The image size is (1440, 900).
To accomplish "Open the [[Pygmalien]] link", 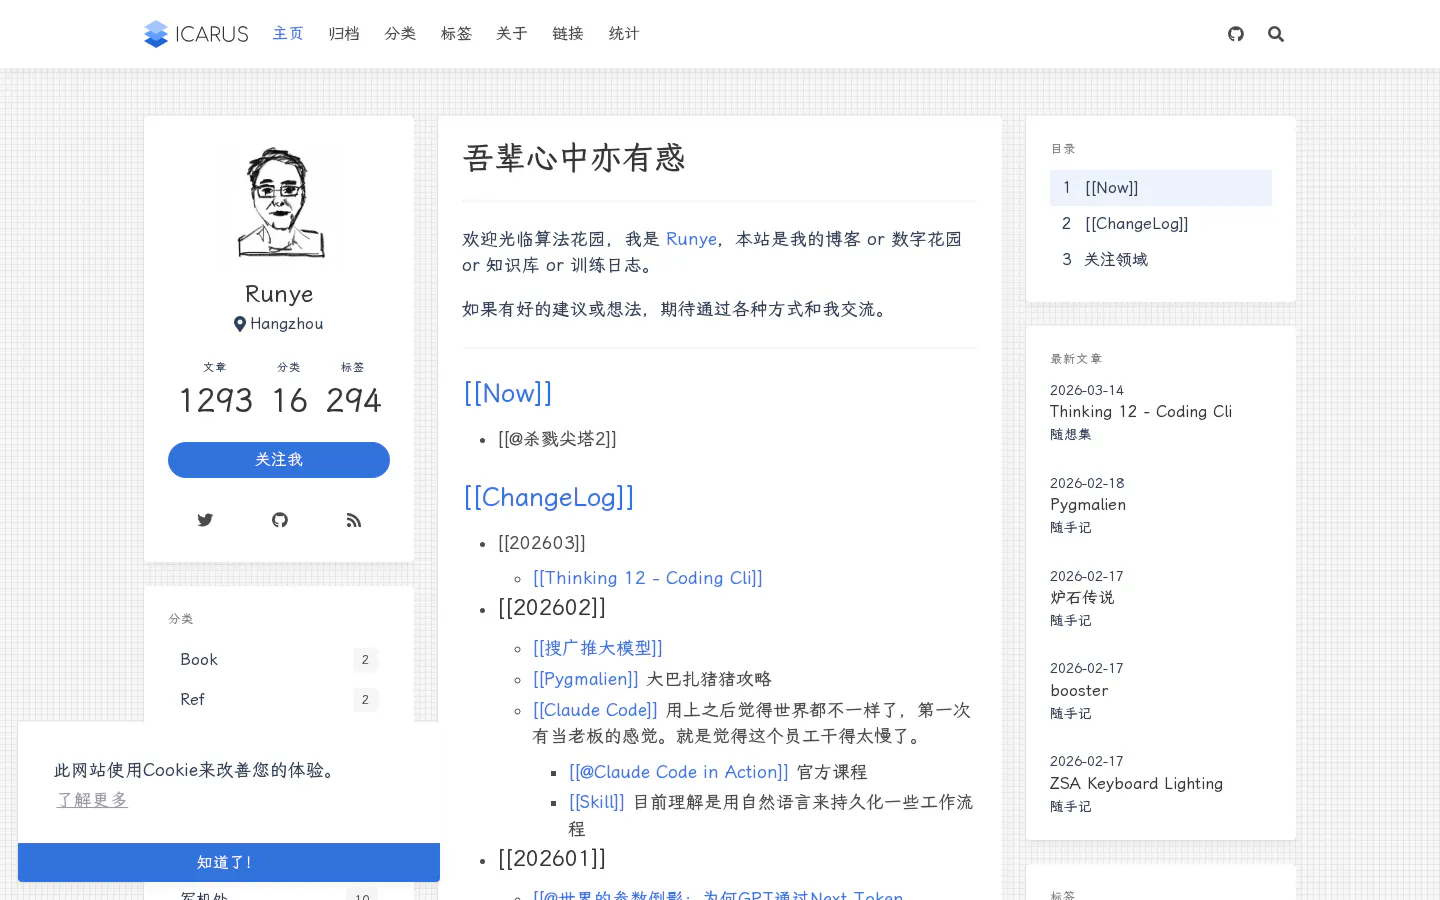I will [586, 679].
